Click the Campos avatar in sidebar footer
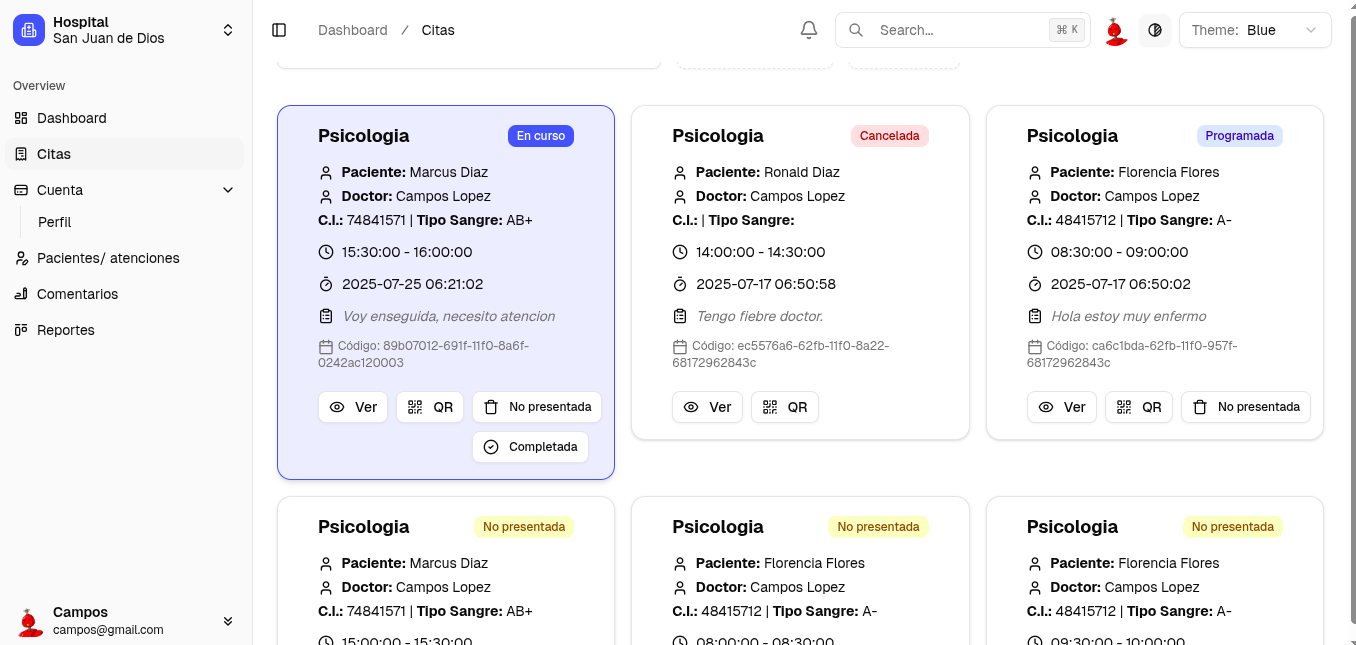This screenshot has height=645, width=1356. pos(31,621)
